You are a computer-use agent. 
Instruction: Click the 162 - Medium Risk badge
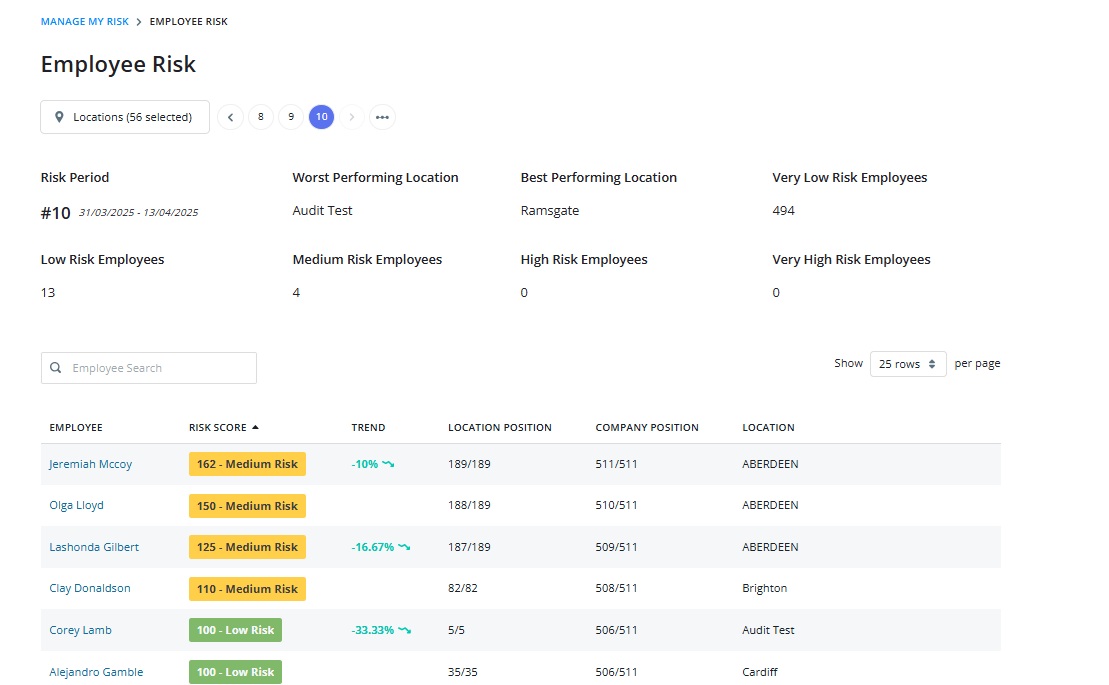pos(248,464)
